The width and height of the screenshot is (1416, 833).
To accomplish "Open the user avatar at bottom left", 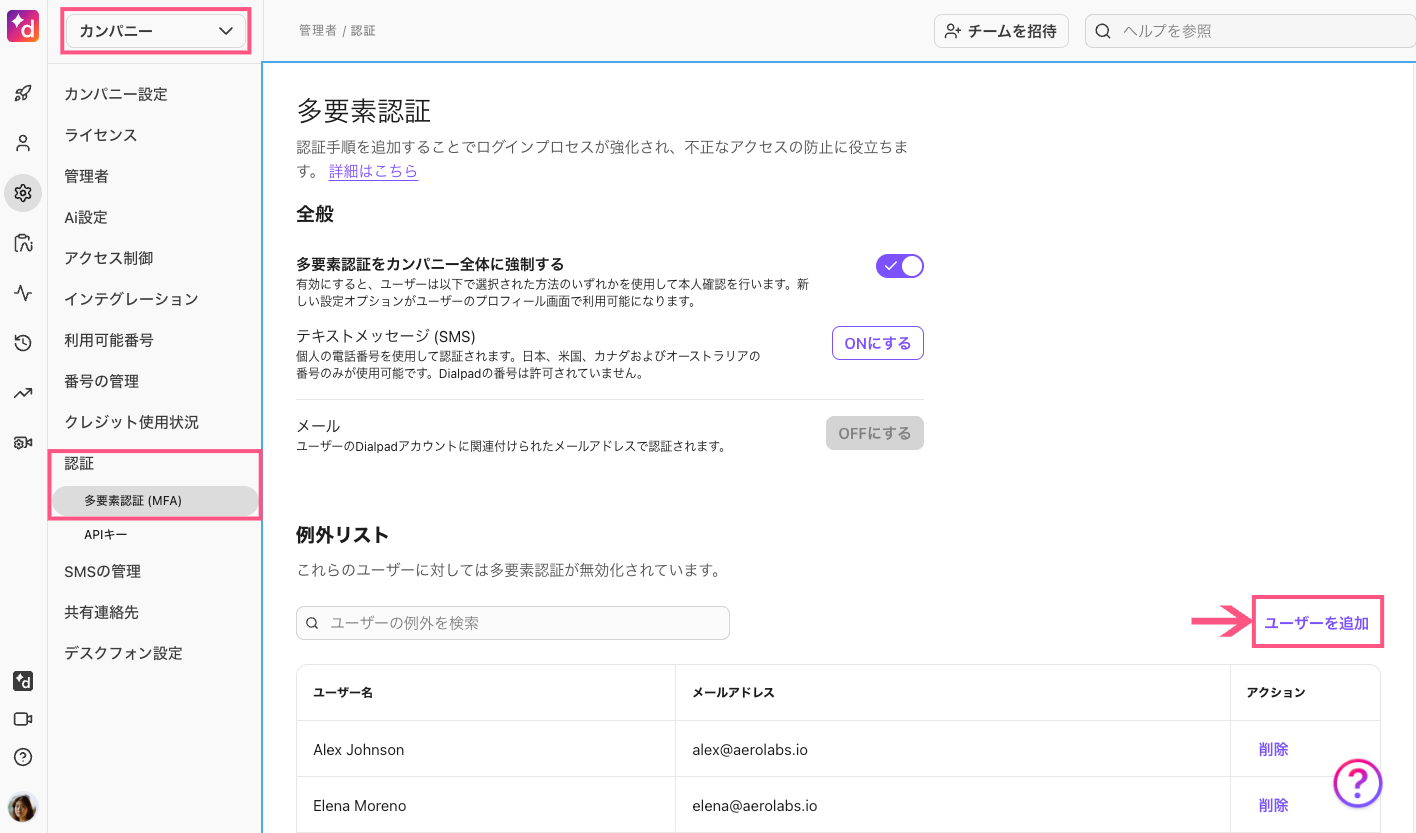I will pos(23,806).
